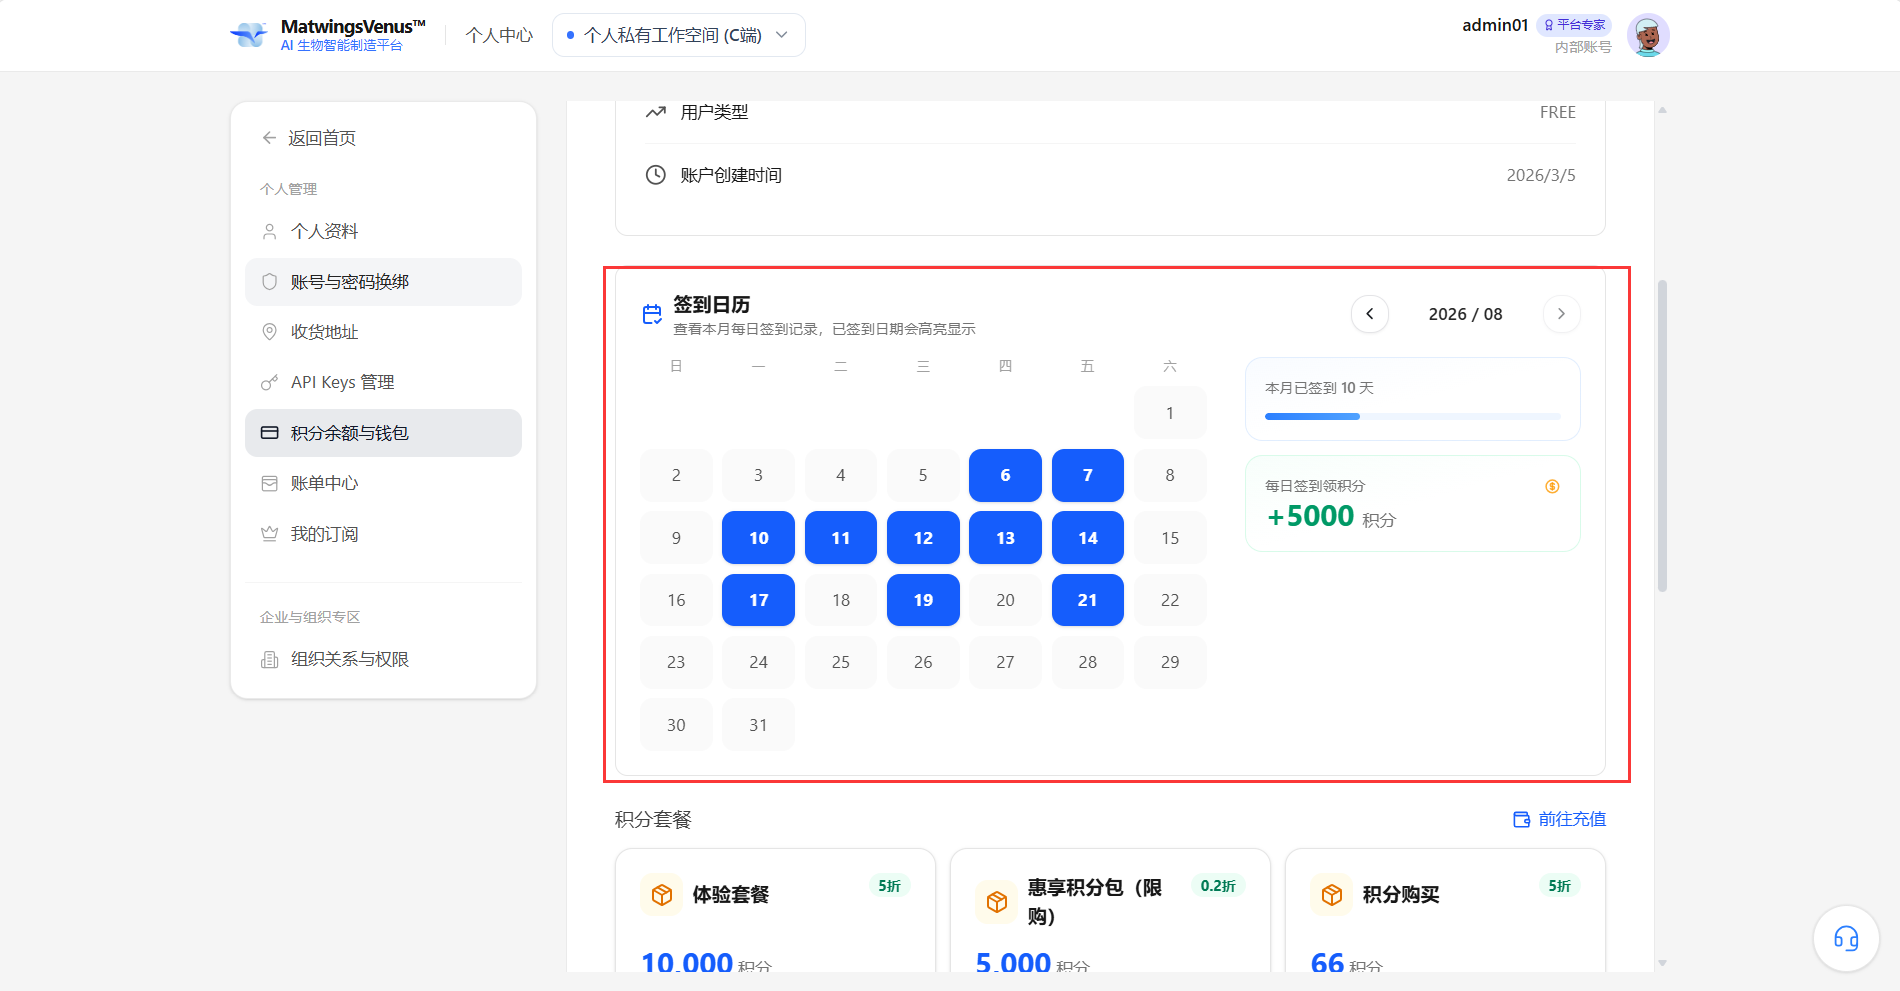Go to next month in calendar
This screenshot has height=991, width=1900.
tap(1561, 314)
